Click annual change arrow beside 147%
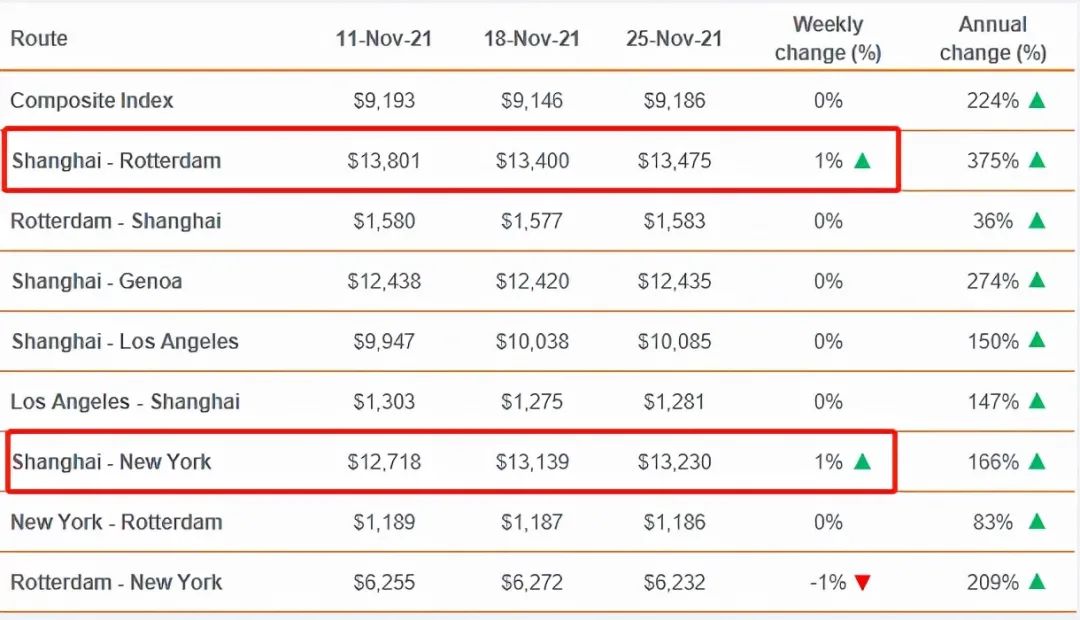The height and width of the screenshot is (620, 1080). click(x=1037, y=402)
